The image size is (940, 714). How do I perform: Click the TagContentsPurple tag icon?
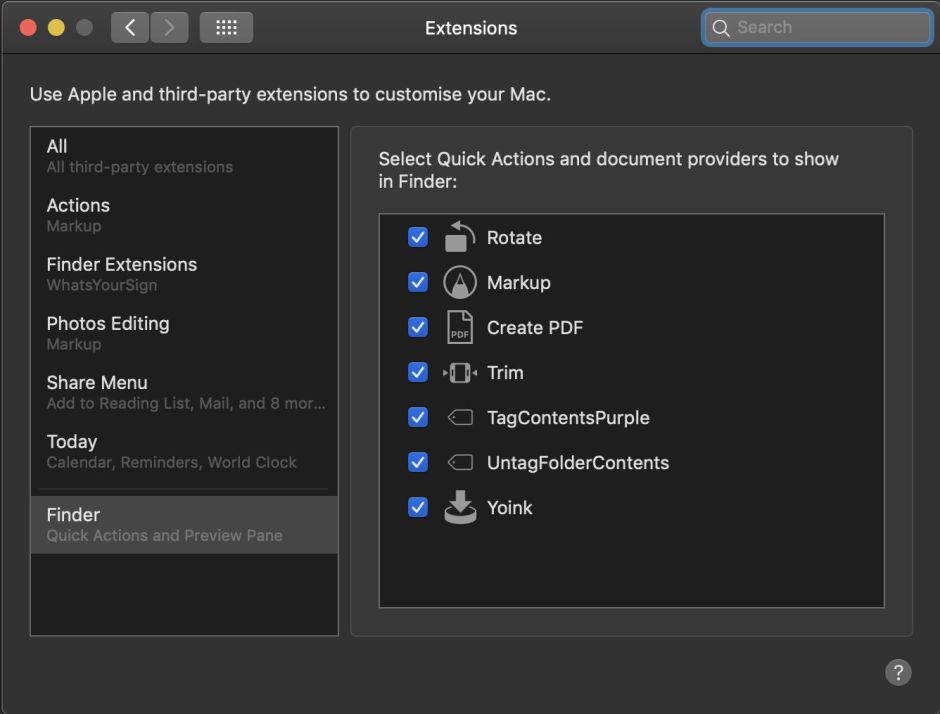[459, 417]
